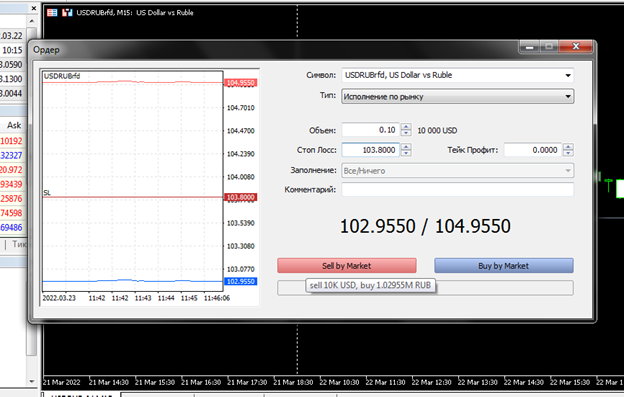Increase the Тейк Профит value with up arrow
This screenshot has height=397, width=624.
pos(568,147)
